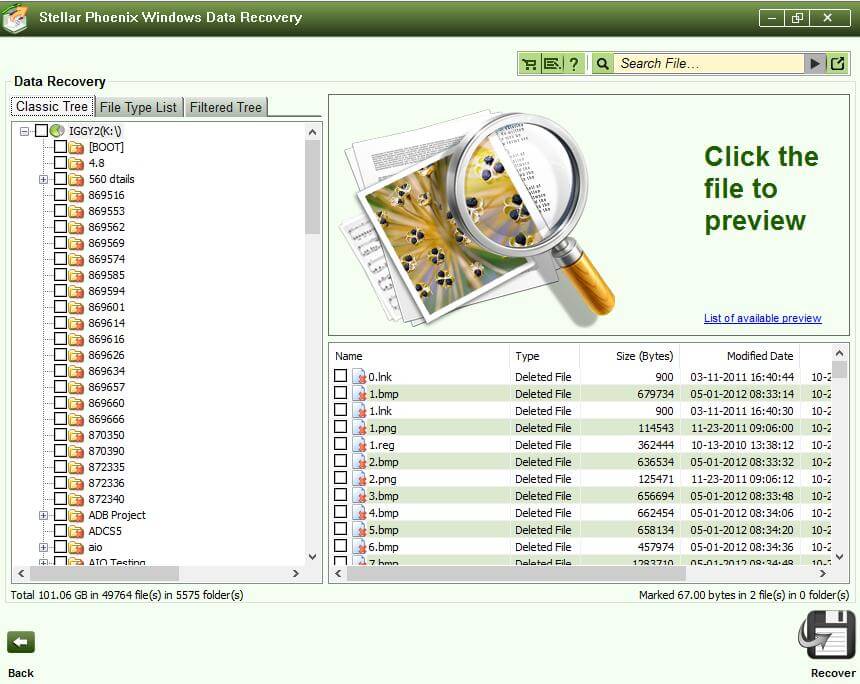Click the Recover floppy disk icon
The height and width of the screenshot is (684, 860).
827,635
